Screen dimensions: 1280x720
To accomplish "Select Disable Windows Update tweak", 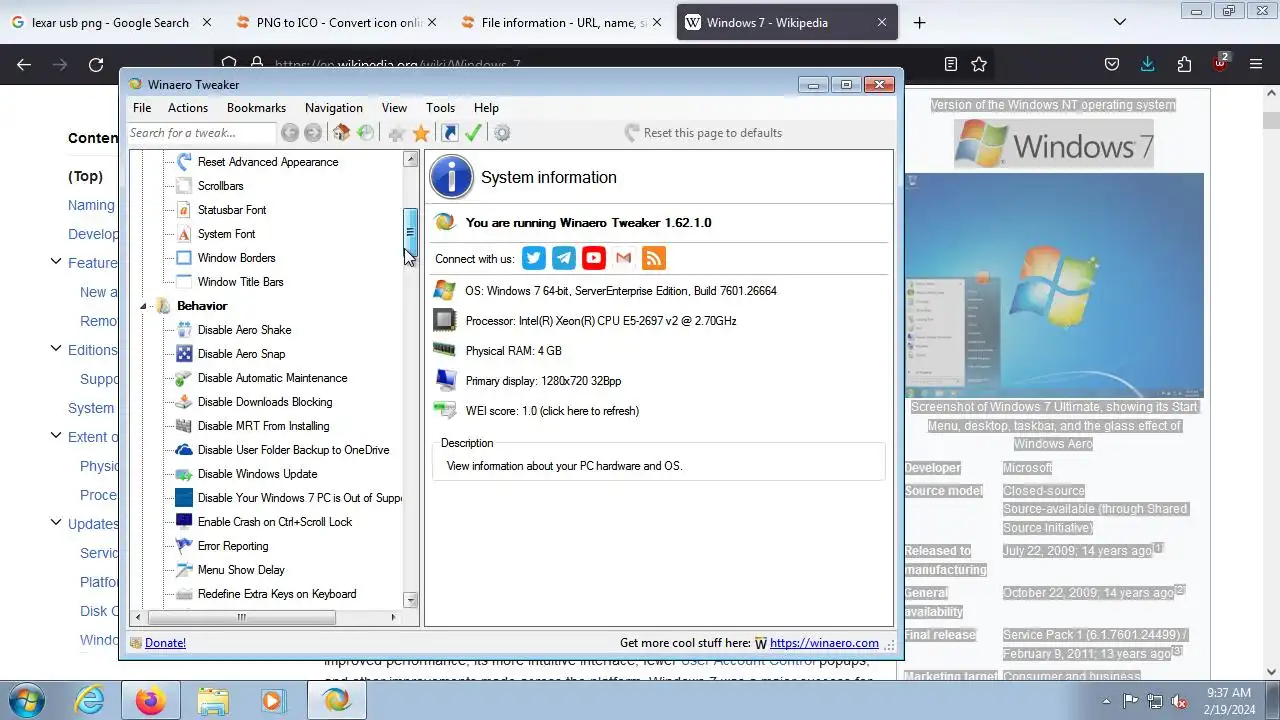I will coord(257,474).
